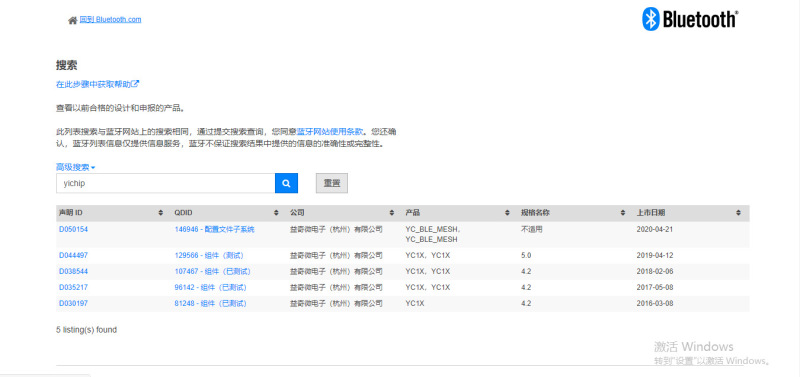Open declaration D038544

[73, 271]
